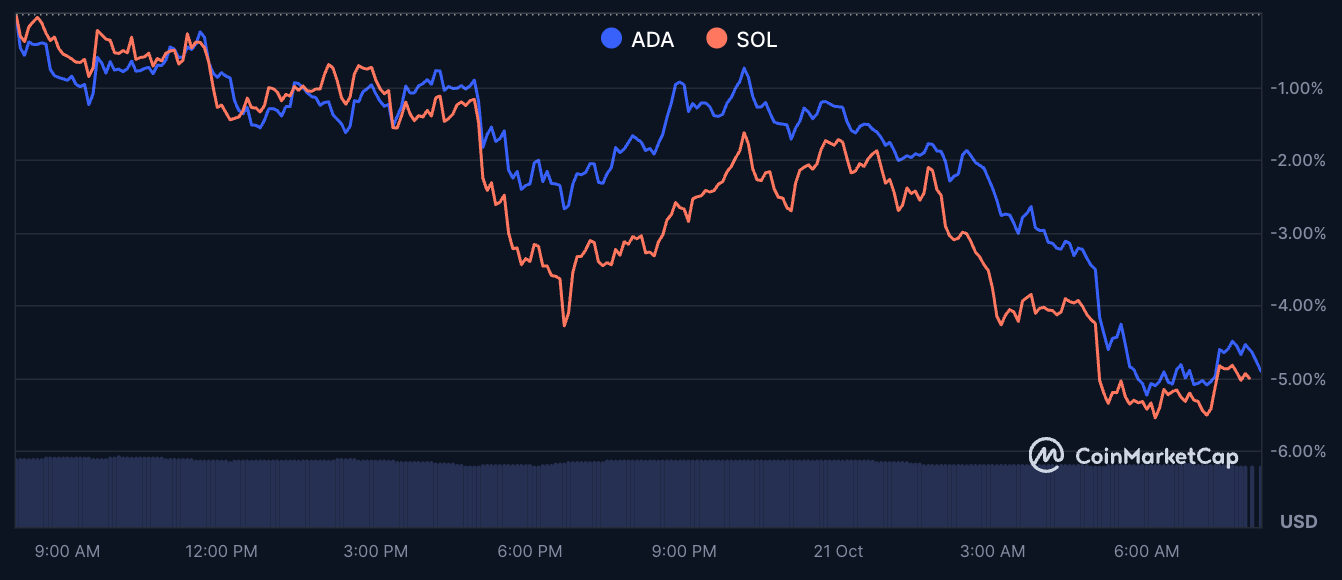Click the 21 Oct date axis label
Screen dimensions: 1342x580
[x=837, y=551]
